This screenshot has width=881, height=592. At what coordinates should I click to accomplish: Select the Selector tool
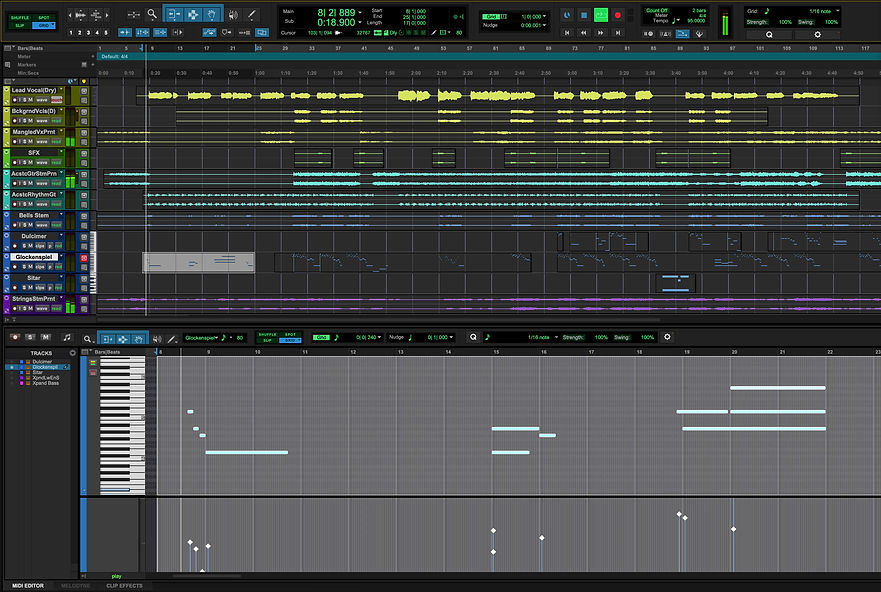[x=192, y=14]
